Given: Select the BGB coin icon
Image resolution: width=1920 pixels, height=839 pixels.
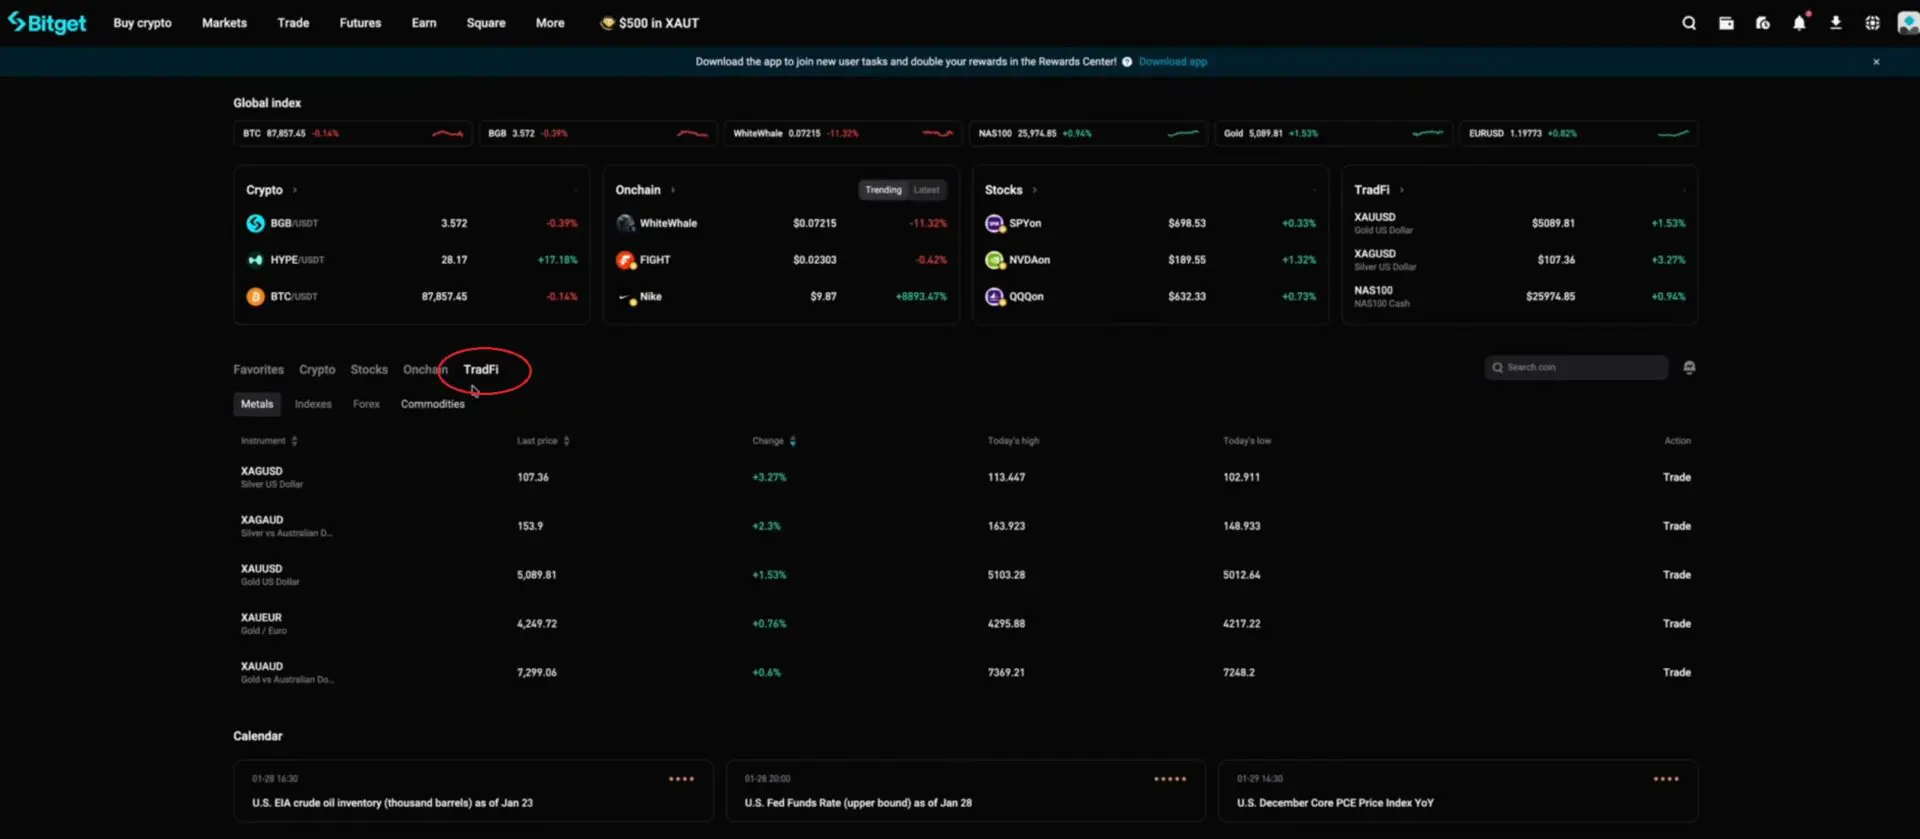Looking at the screenshot, I should point(255,223).
